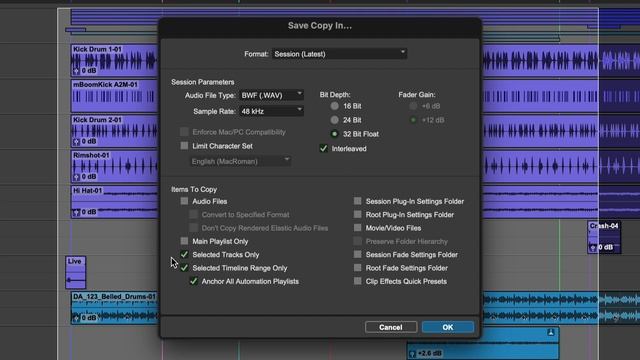
Task: Click clip gain icon on Crash-04 clip
Action: (x=593, y=247)
